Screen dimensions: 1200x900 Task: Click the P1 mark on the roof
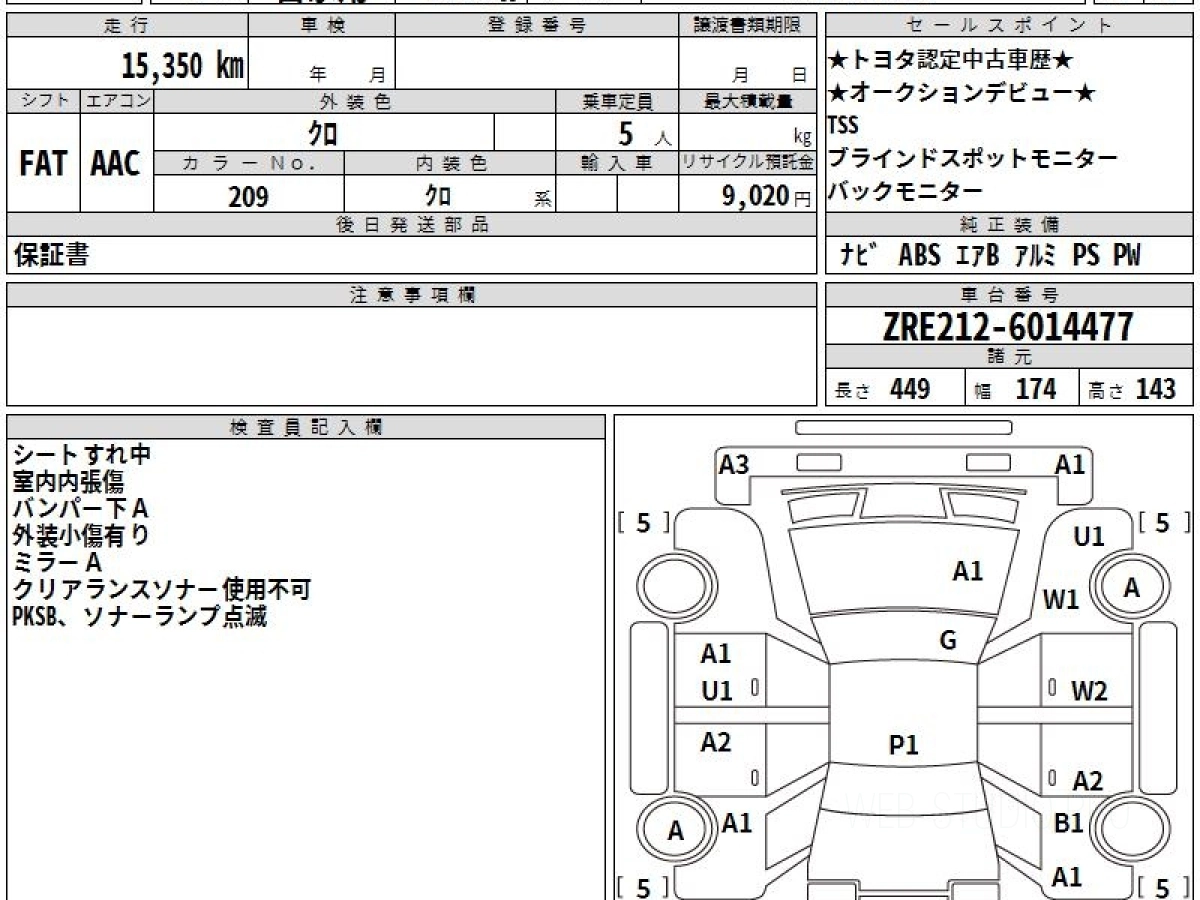(903, 745)
